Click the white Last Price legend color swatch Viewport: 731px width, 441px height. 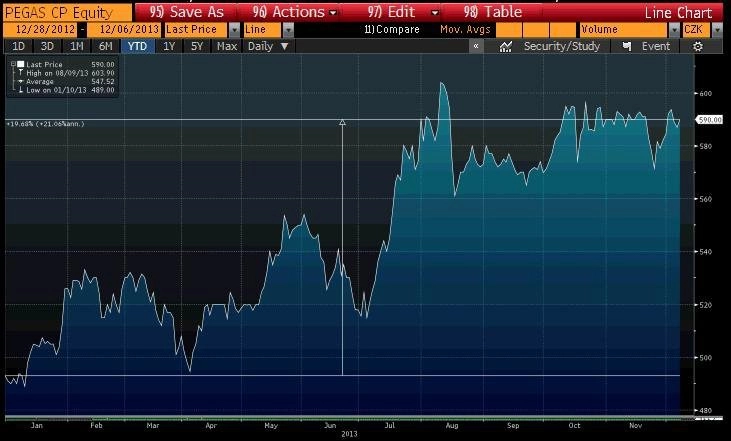(x=21, y=64)
